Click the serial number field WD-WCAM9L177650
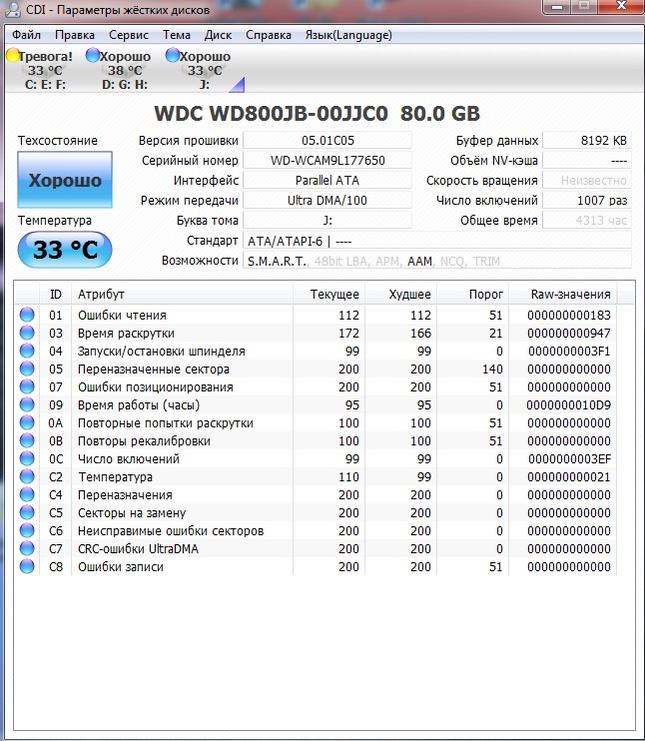 [327, 160]
